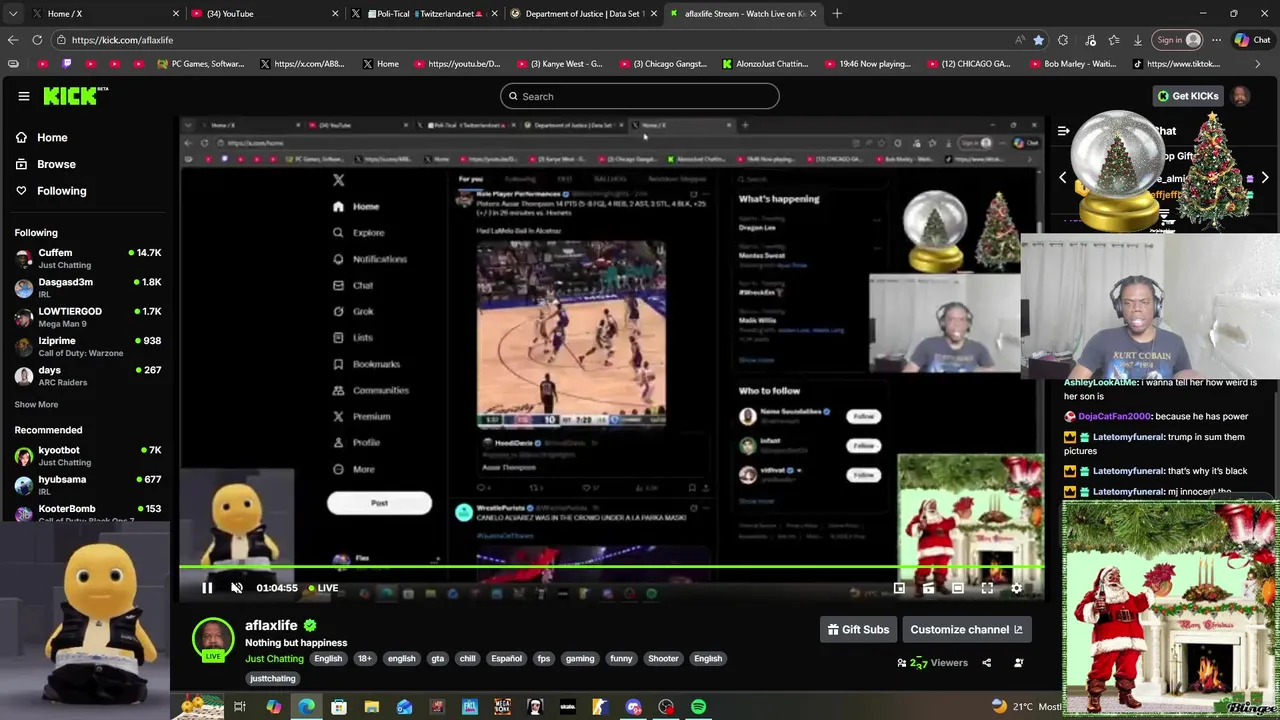Screen dimensions: 1280x720
Task: Unmute the stream volume icon
Action: 237,588
